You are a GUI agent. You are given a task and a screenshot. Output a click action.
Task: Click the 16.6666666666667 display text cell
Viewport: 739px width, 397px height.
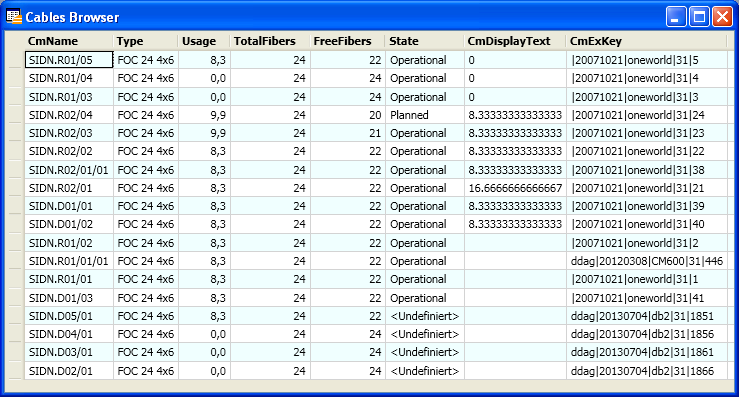[515, 188]
